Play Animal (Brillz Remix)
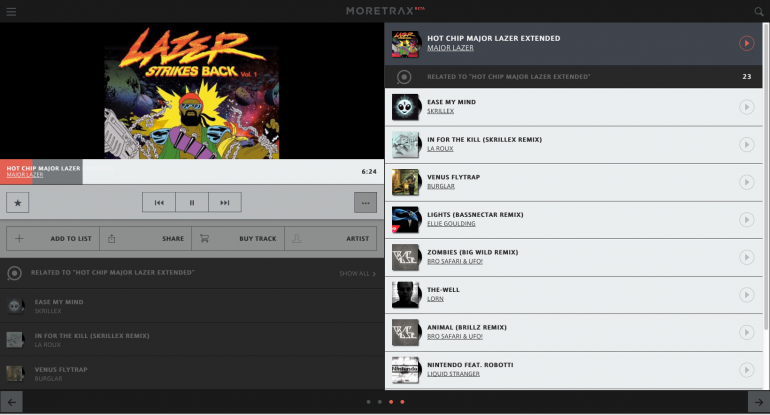 (746, 332)
